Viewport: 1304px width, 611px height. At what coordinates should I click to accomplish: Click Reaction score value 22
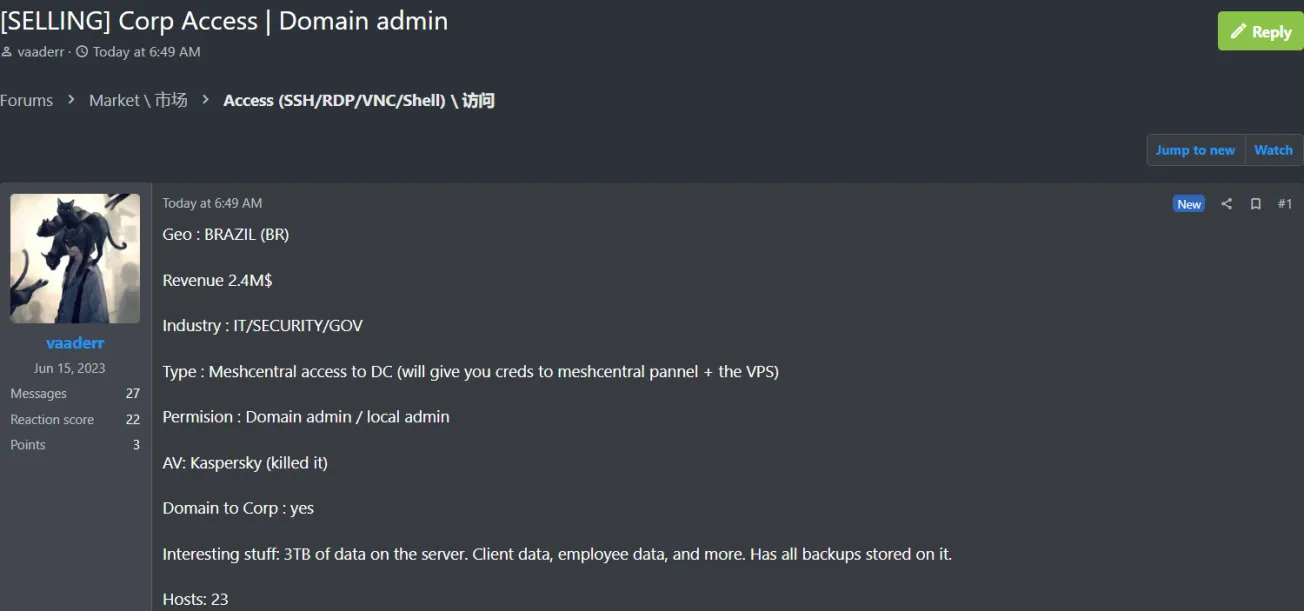132,420
